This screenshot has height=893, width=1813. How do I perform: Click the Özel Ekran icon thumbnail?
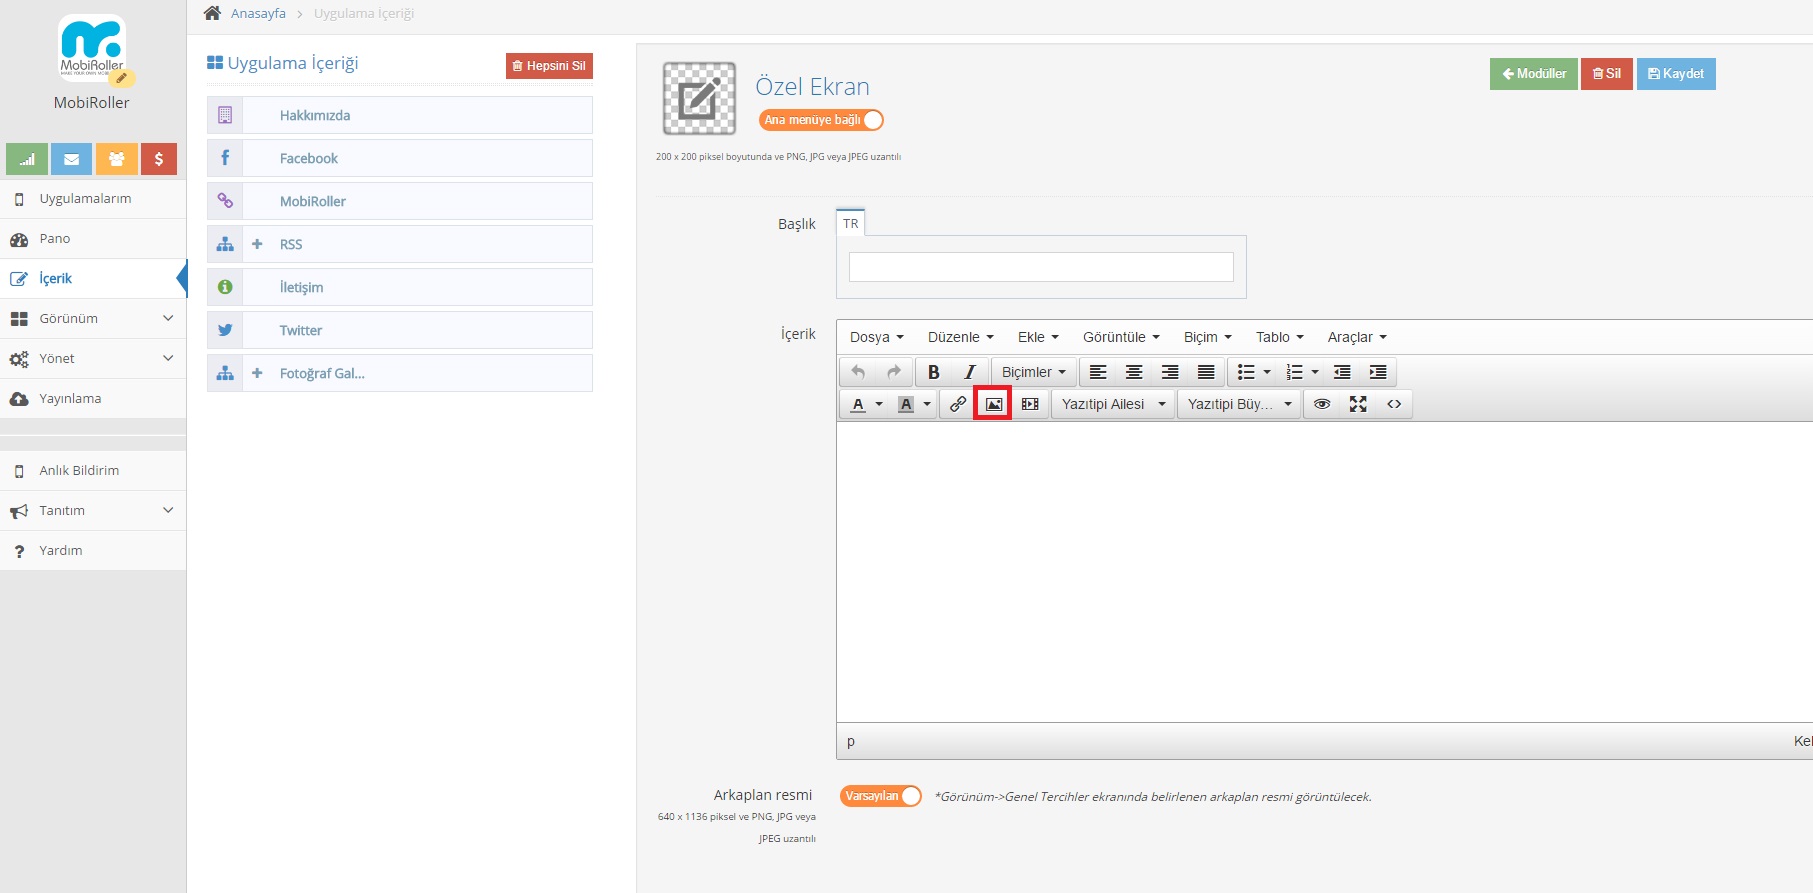700,98
